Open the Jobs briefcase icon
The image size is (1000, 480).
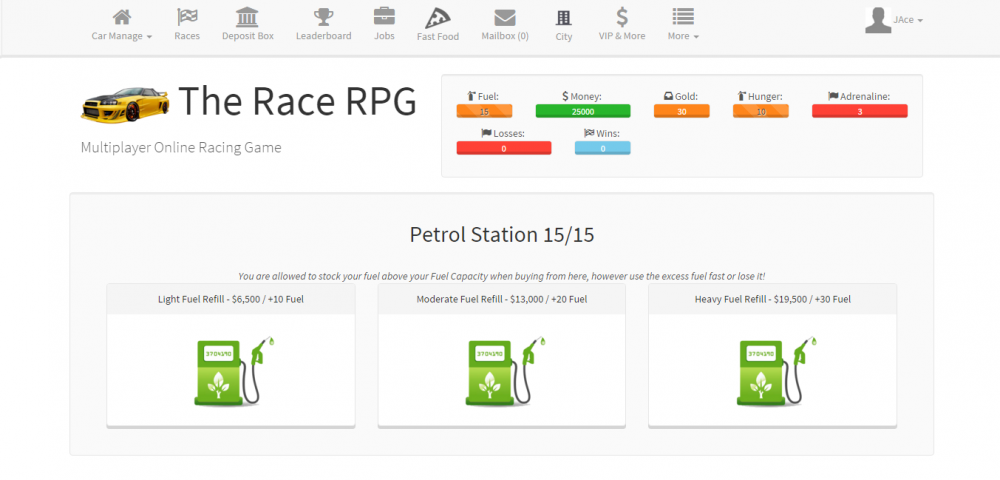(384, 18)
